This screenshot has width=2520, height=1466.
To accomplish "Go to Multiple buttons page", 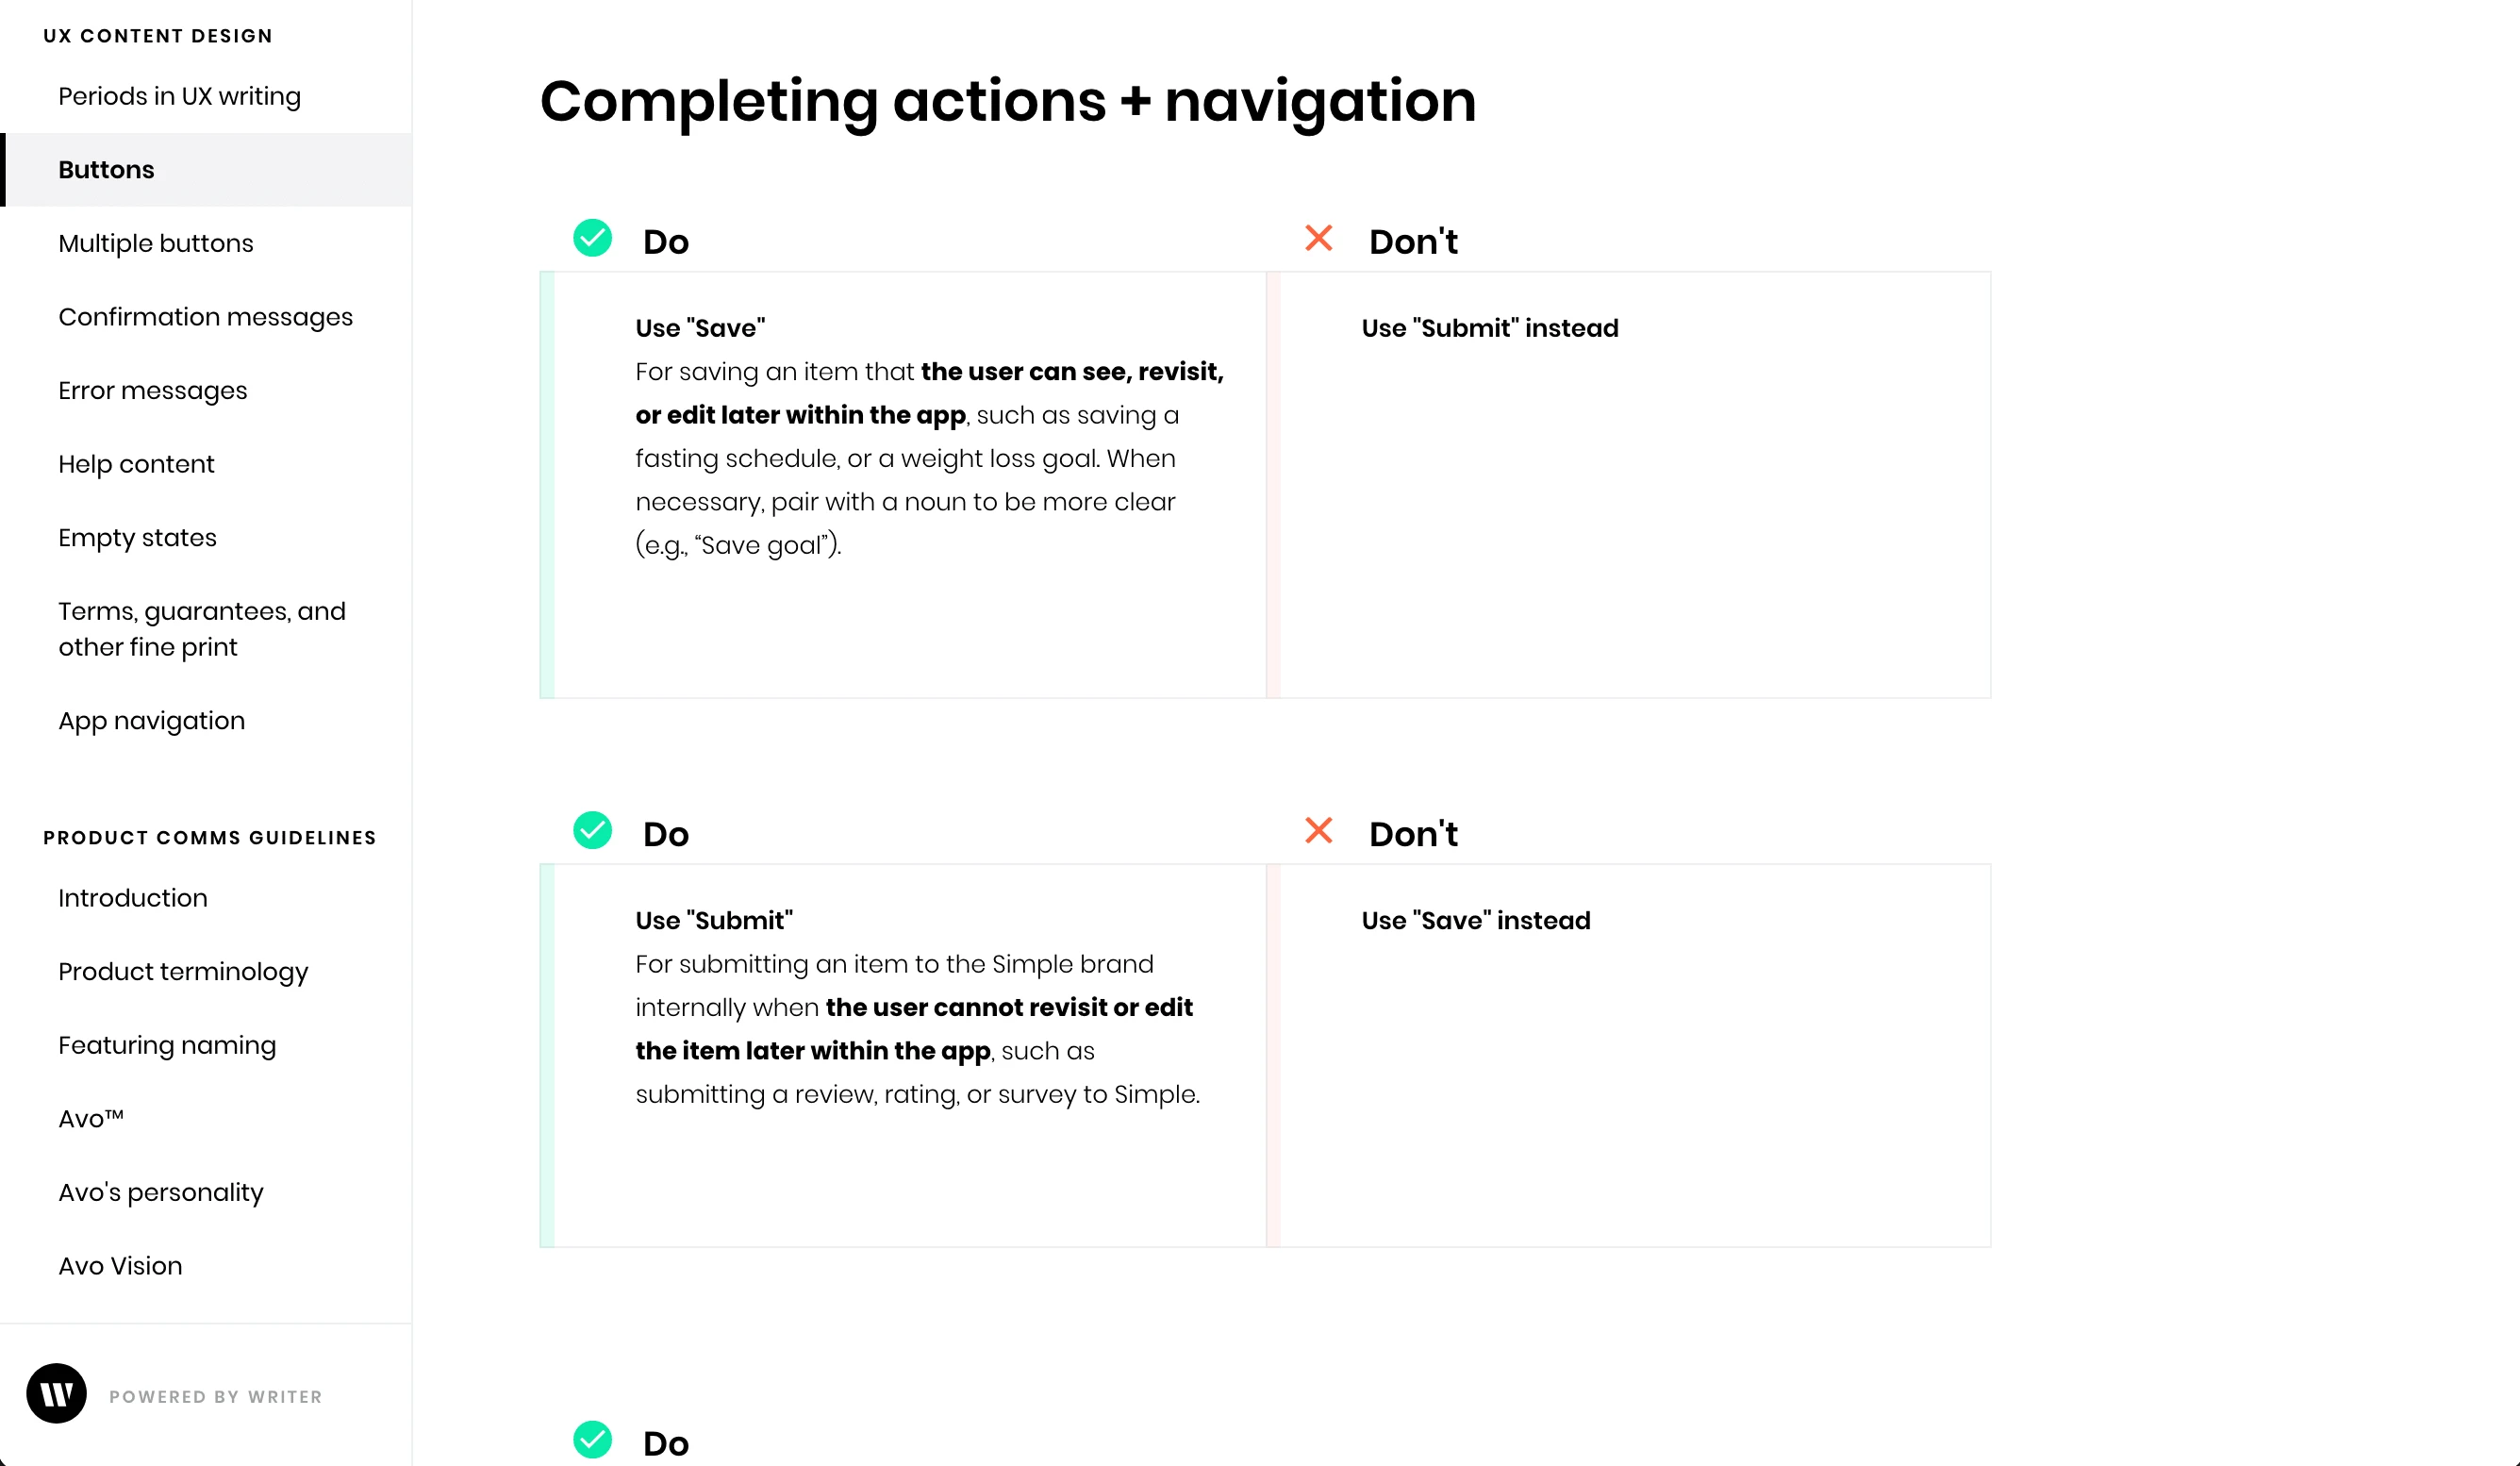I will (x=156, y=243).
